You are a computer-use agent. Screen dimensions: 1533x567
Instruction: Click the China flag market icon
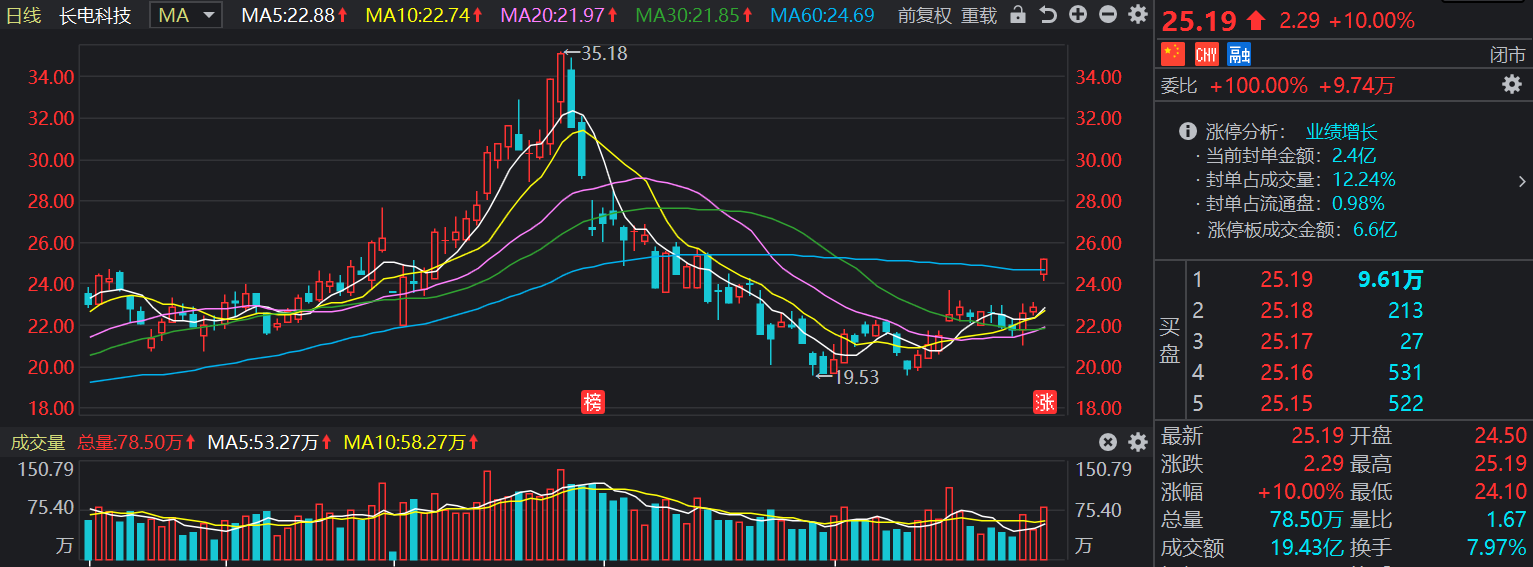1172,54
